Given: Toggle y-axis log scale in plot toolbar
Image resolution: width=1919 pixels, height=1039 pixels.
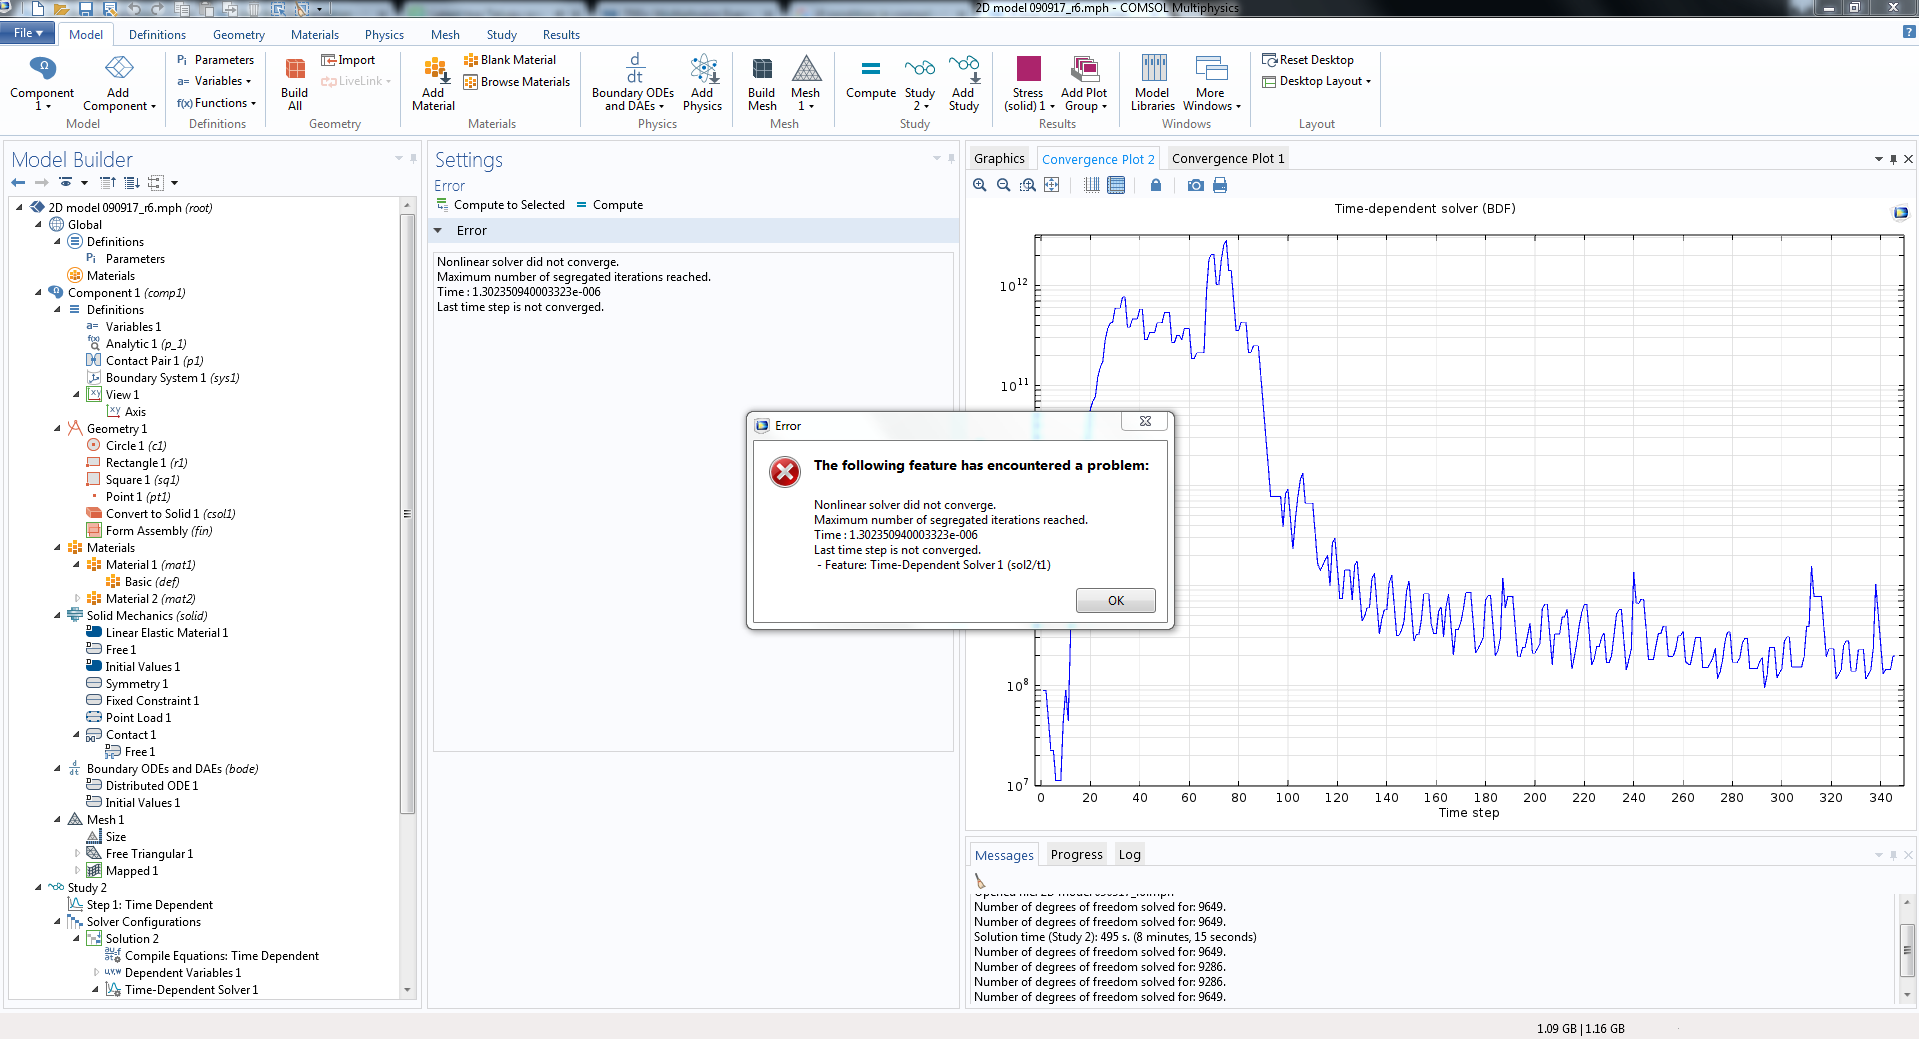Looking at the screenshot, I should (x=1116, y=185).
